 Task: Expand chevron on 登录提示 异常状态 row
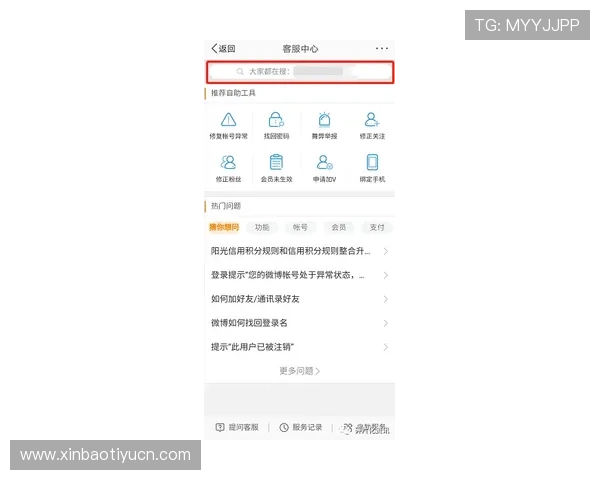coord(386,275)
